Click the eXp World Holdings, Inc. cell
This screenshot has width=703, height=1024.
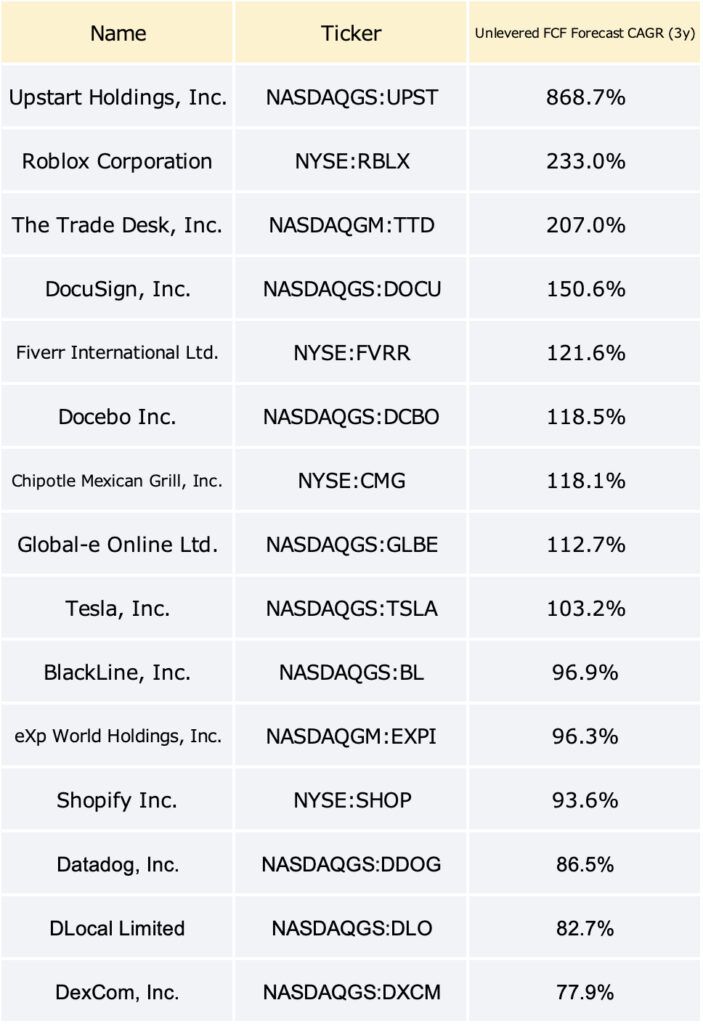click(x=117, y=736)
